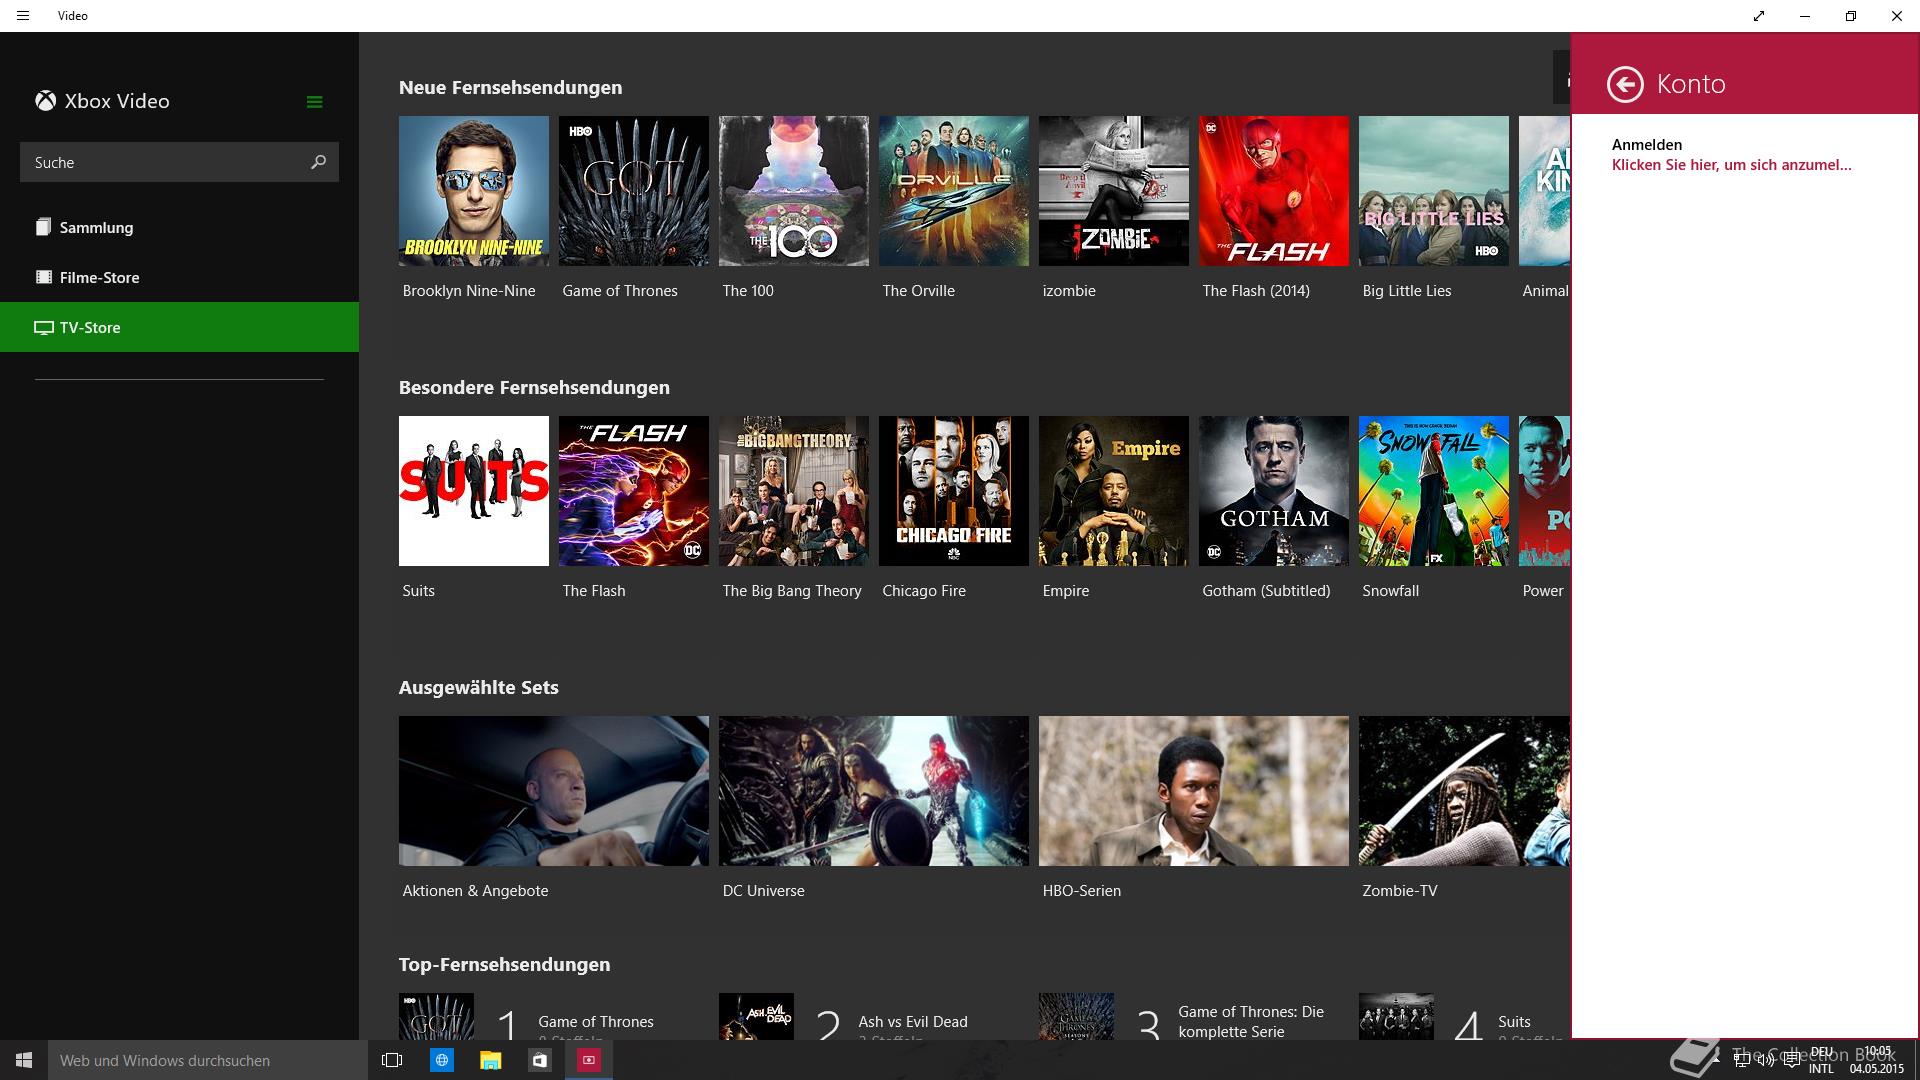Screen dimensions: 1920x1080
Task: Click the taskbar clock showing 04.05.2015
Action: (x=1877, y=1060)
